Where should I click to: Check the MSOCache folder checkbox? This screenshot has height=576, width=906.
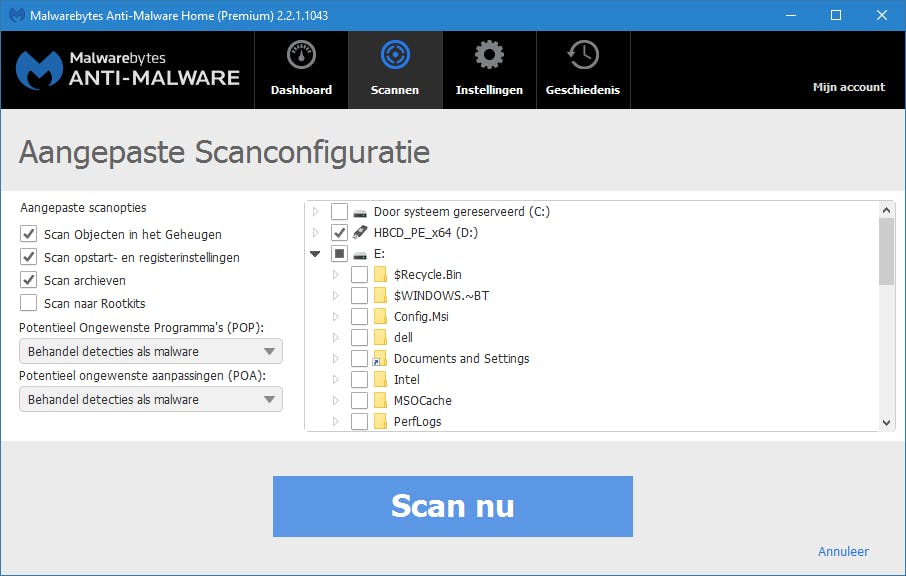coord(359,400)
